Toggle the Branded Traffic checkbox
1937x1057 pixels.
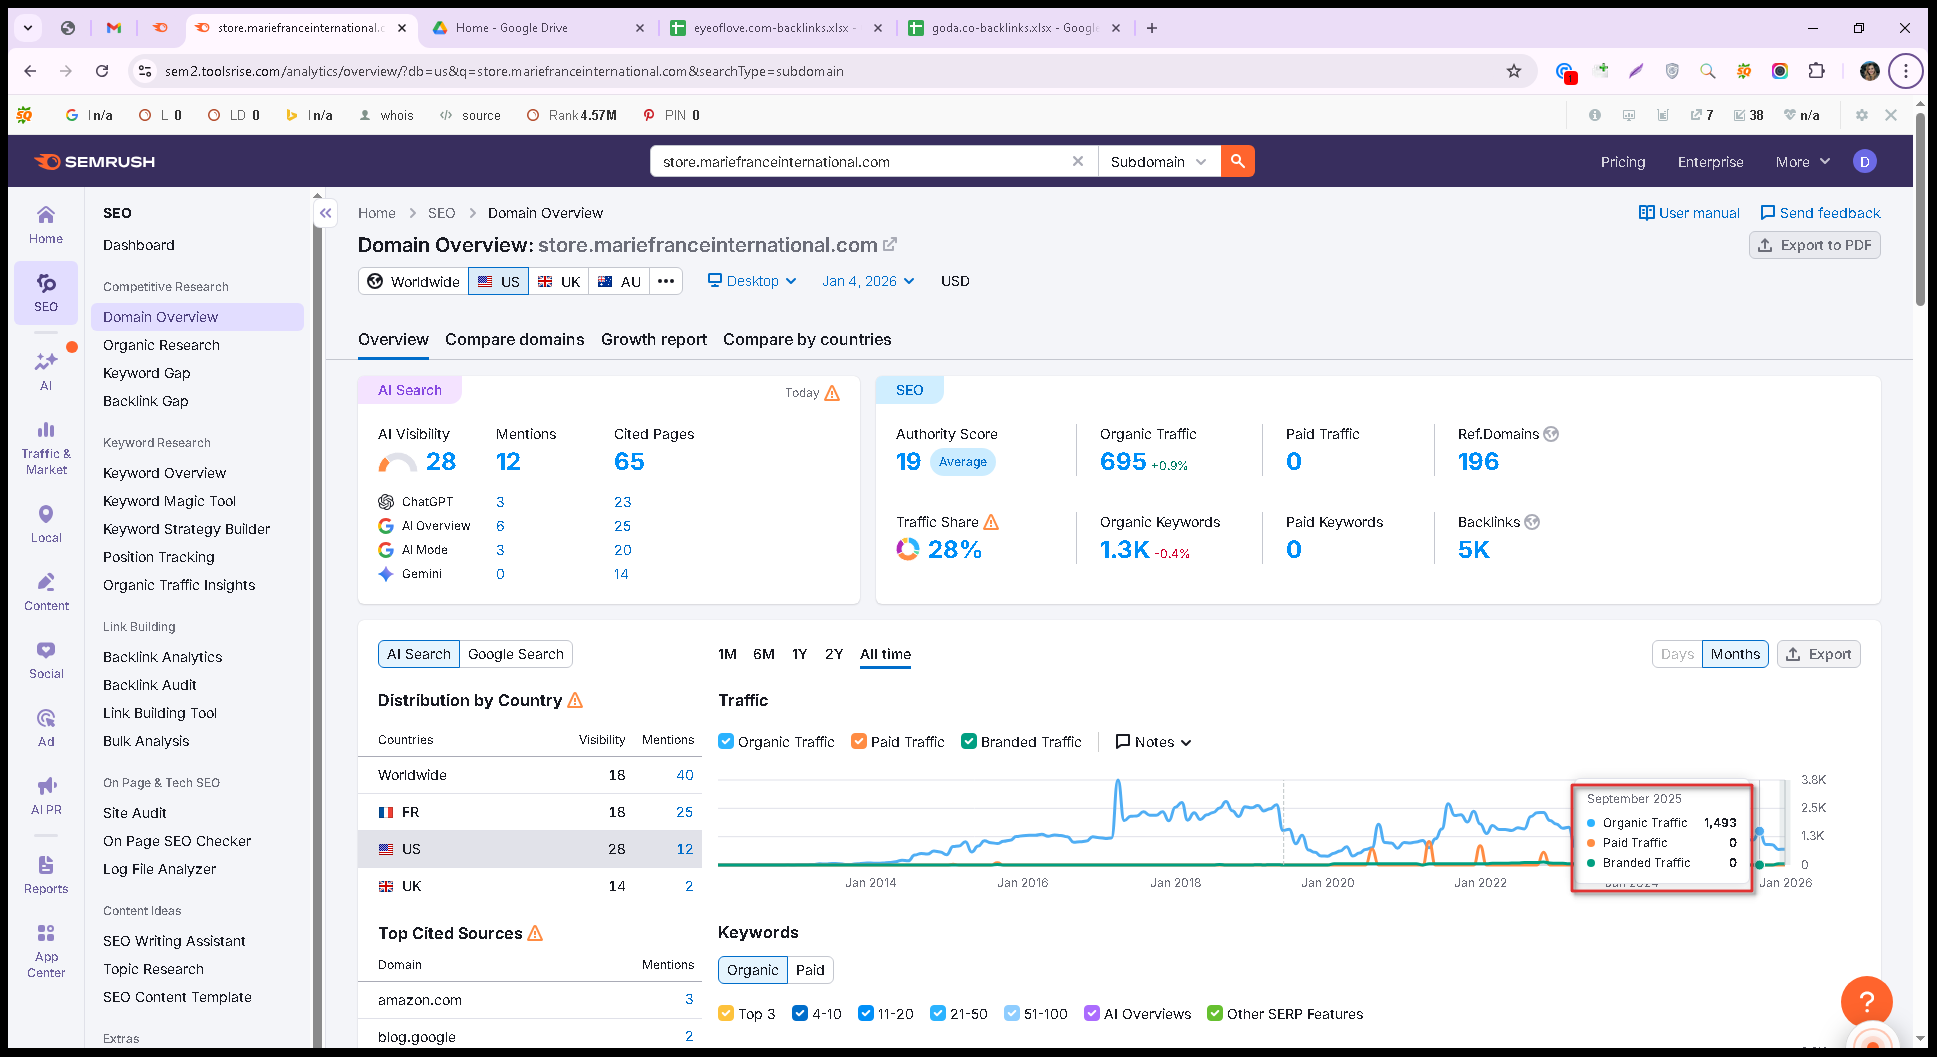tap(968, 741)
